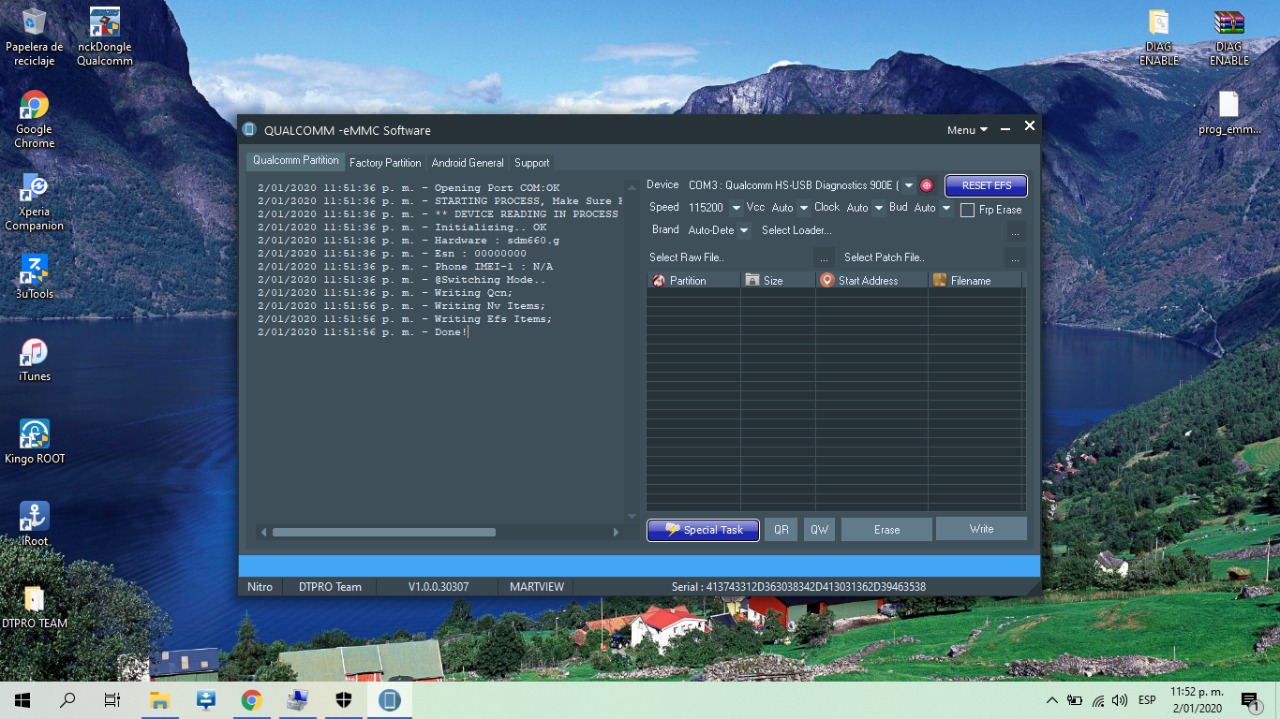Click the Special Task button
Image resolution: width=1280 pixels, height=719 pixels.
coord(703,530)
